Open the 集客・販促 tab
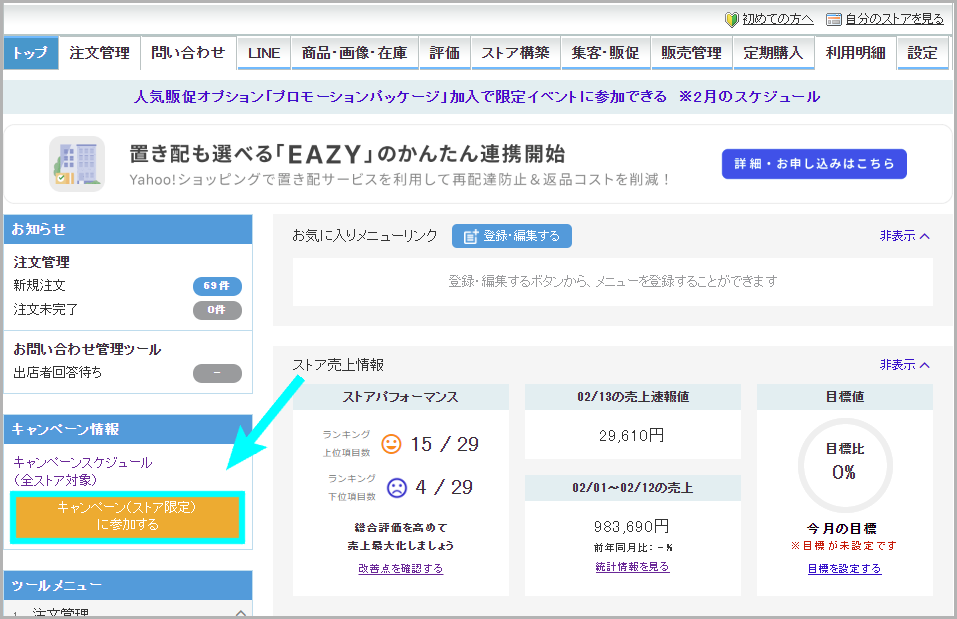The height and width of the screenshot is (619, 957). click(x=605, y=53)
